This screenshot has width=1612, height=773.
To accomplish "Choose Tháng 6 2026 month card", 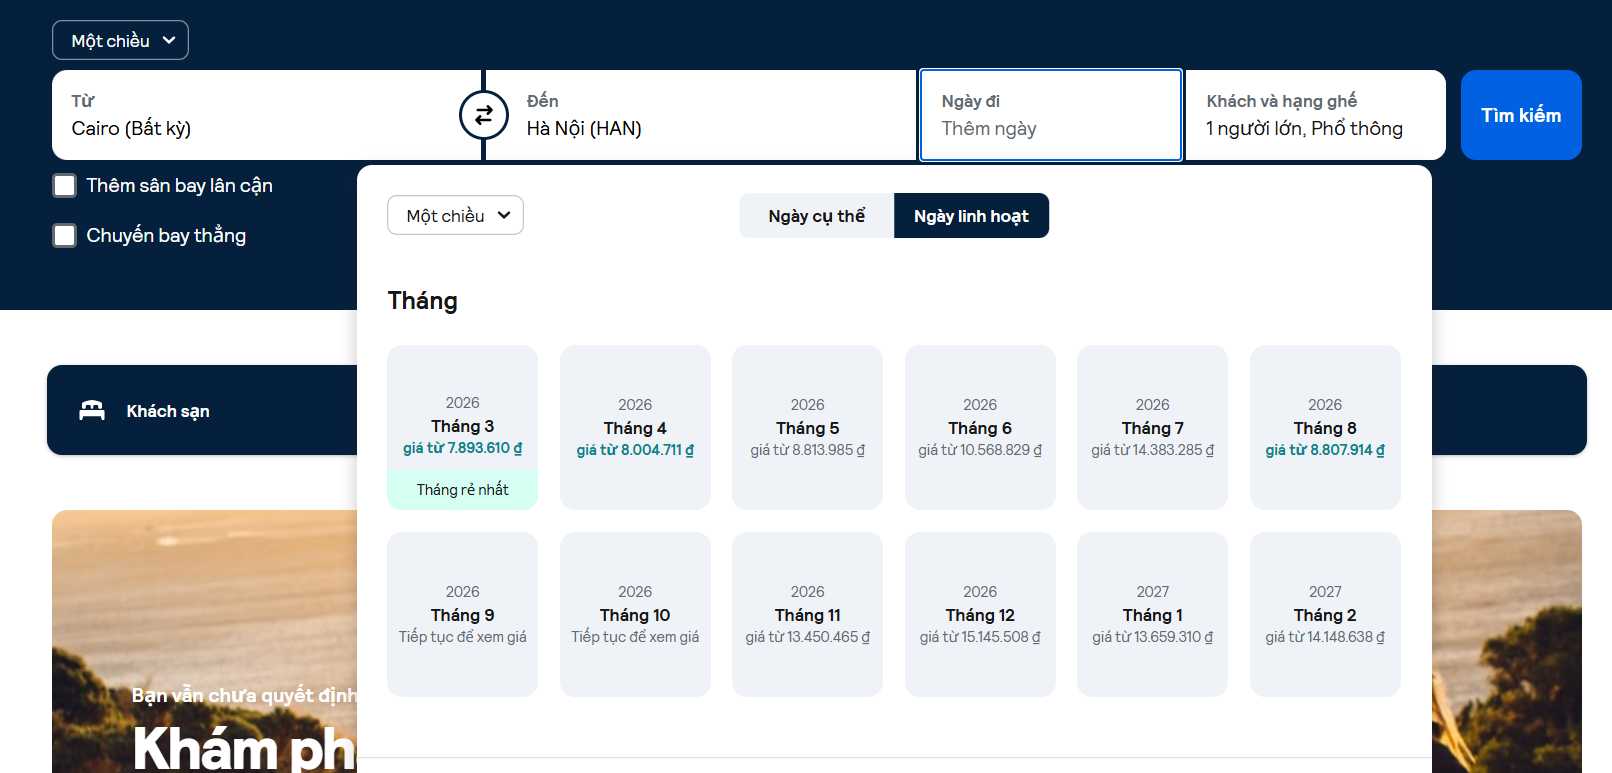I will (980, 427).
